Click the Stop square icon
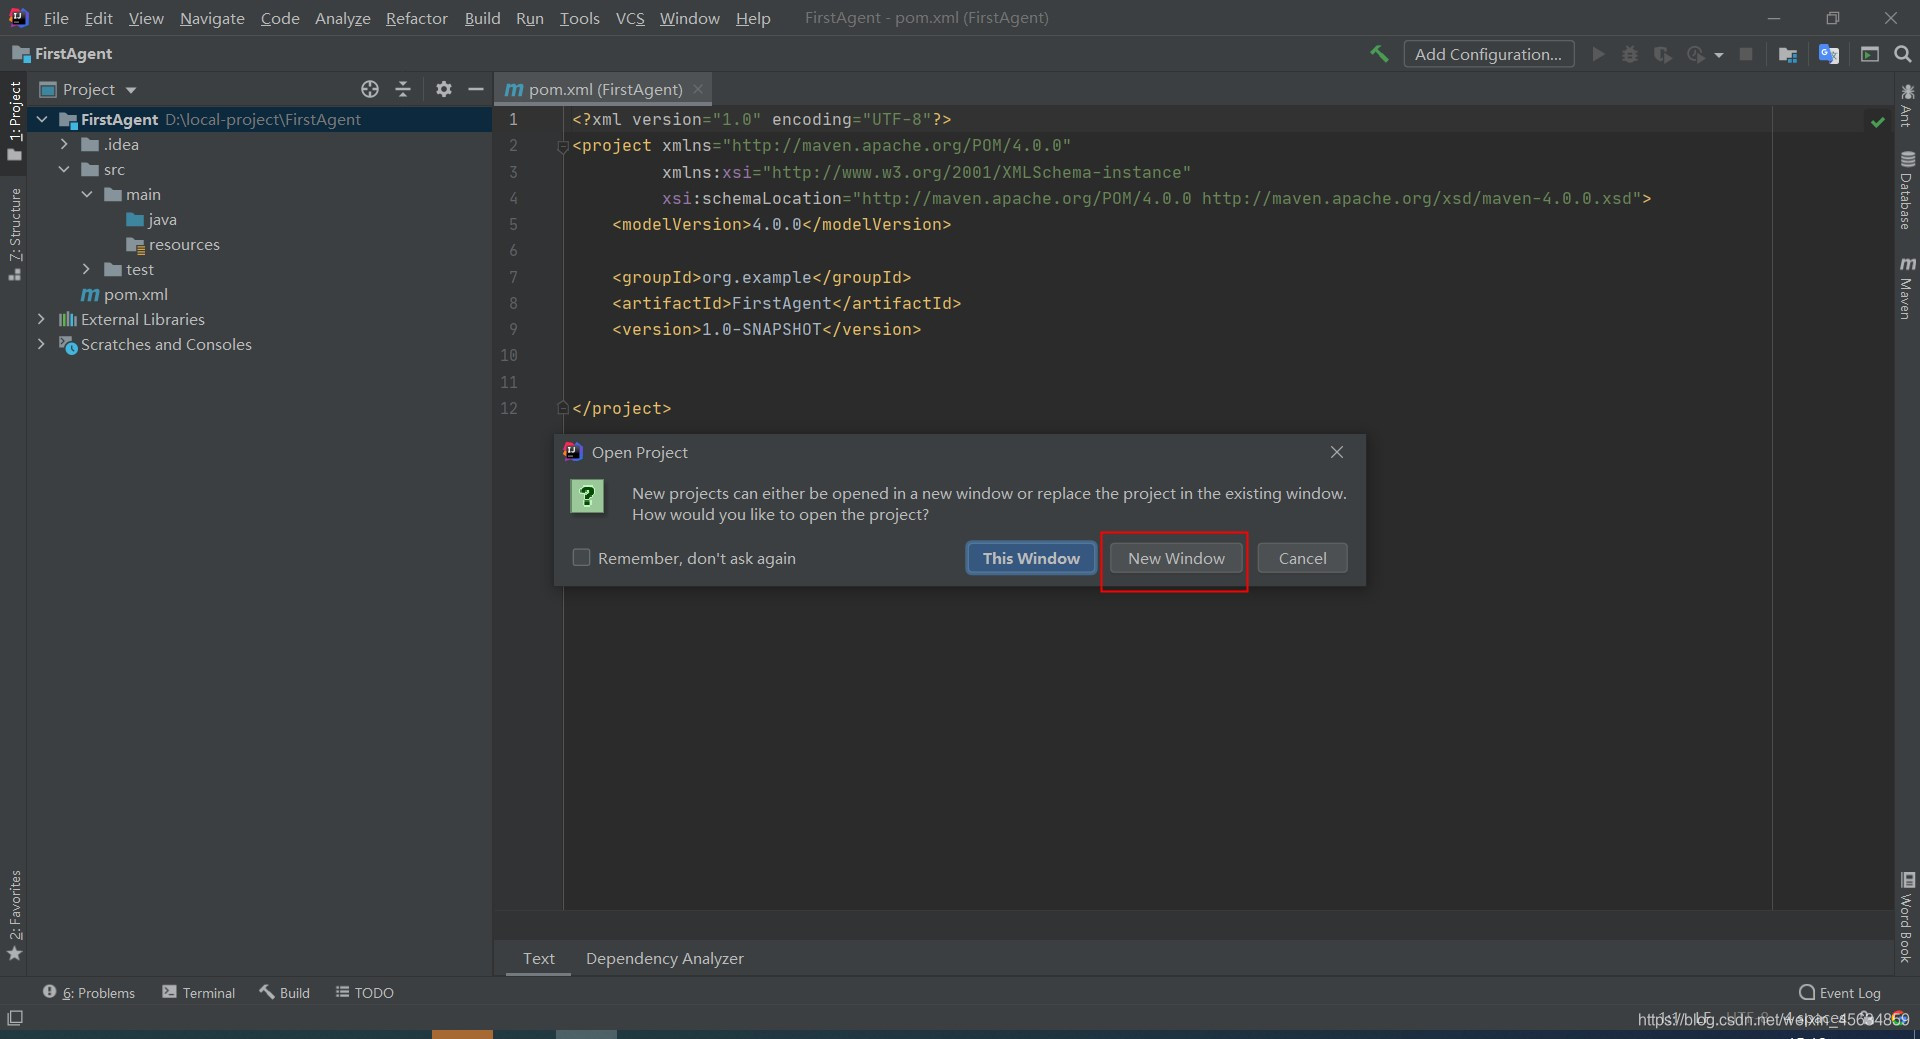 pos(1746,54)
